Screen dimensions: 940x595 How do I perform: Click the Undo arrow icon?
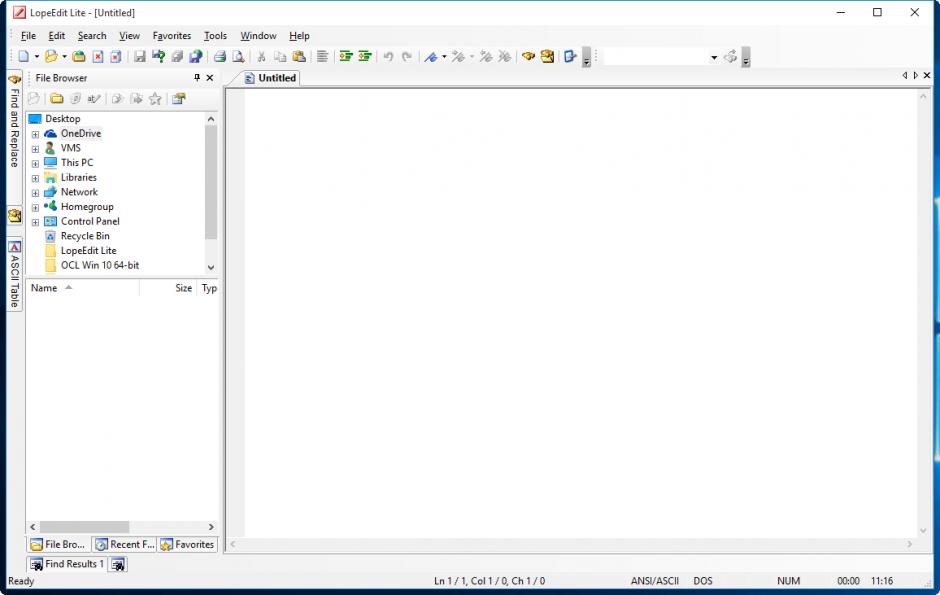[388, 56]
